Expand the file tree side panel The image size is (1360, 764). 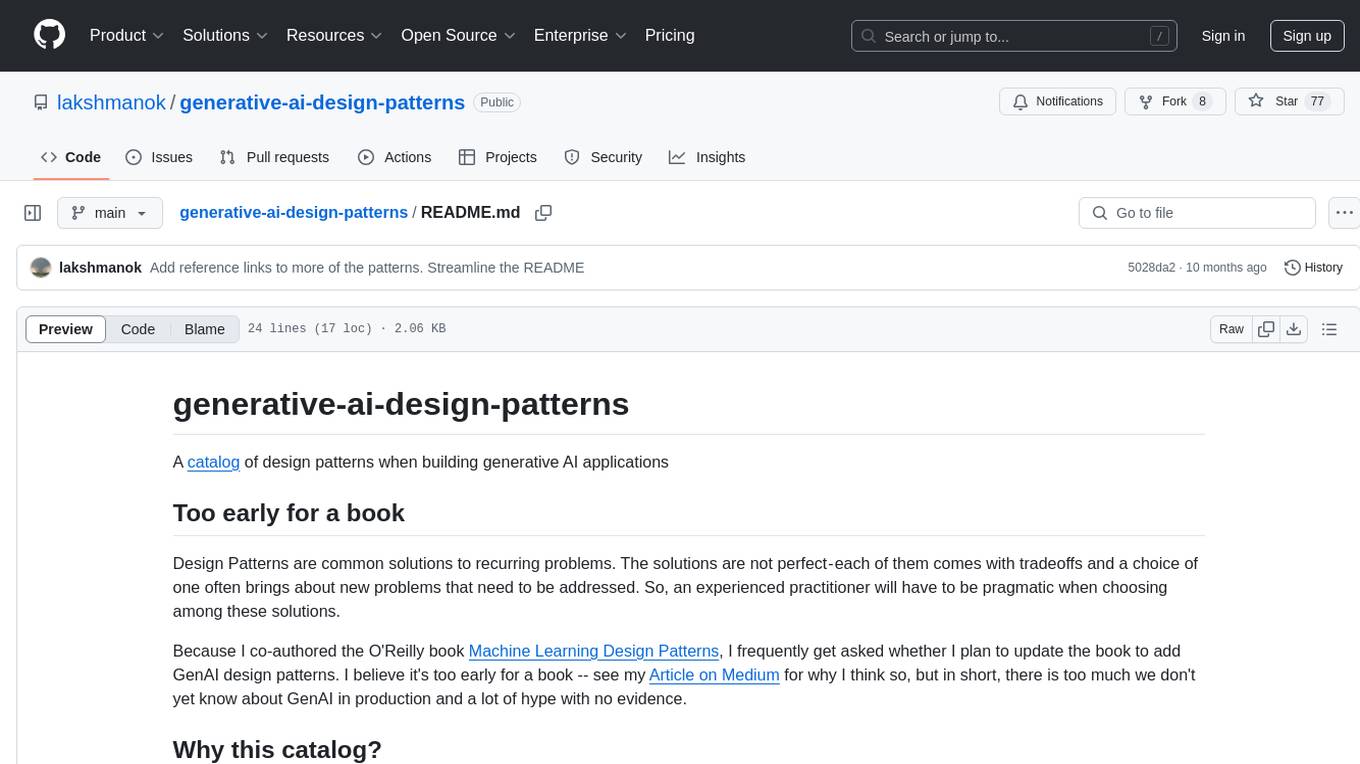tap(33, 213)
